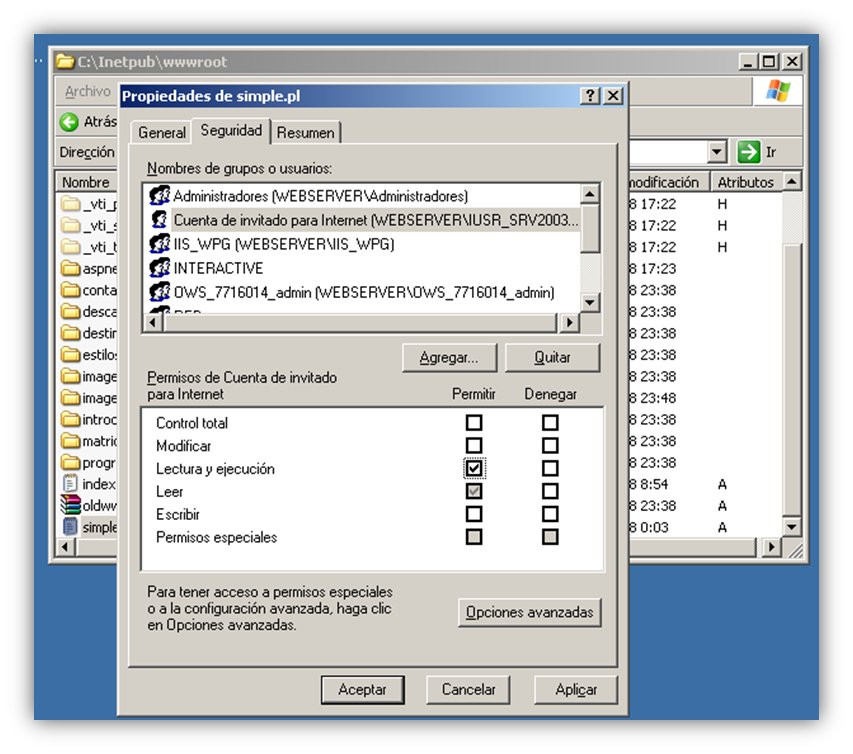Click the users list scroll-down arrow

tap(590, 302)
